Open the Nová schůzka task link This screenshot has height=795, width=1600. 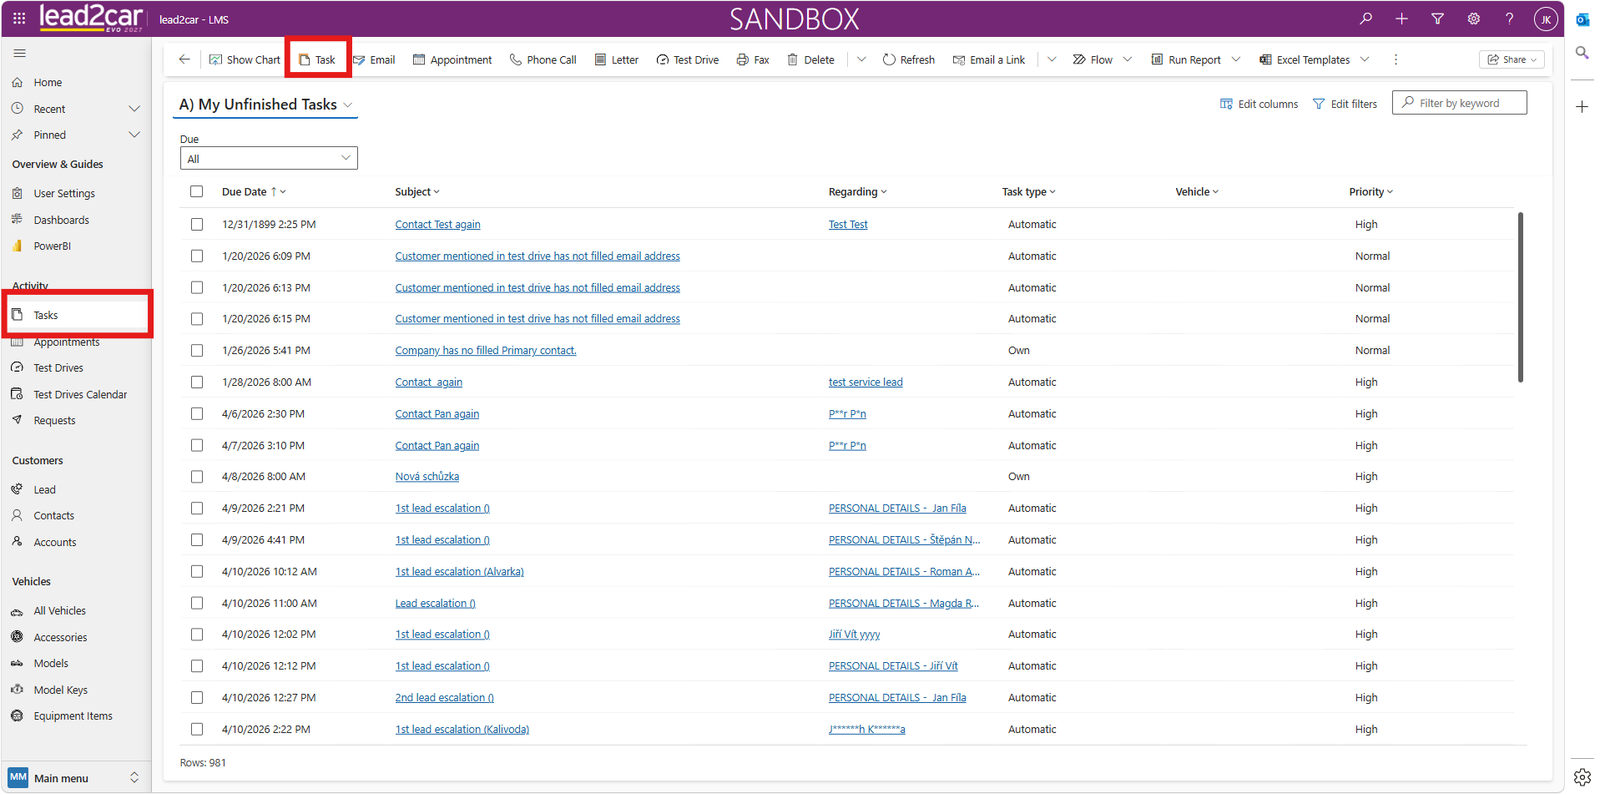pos(427,477)
